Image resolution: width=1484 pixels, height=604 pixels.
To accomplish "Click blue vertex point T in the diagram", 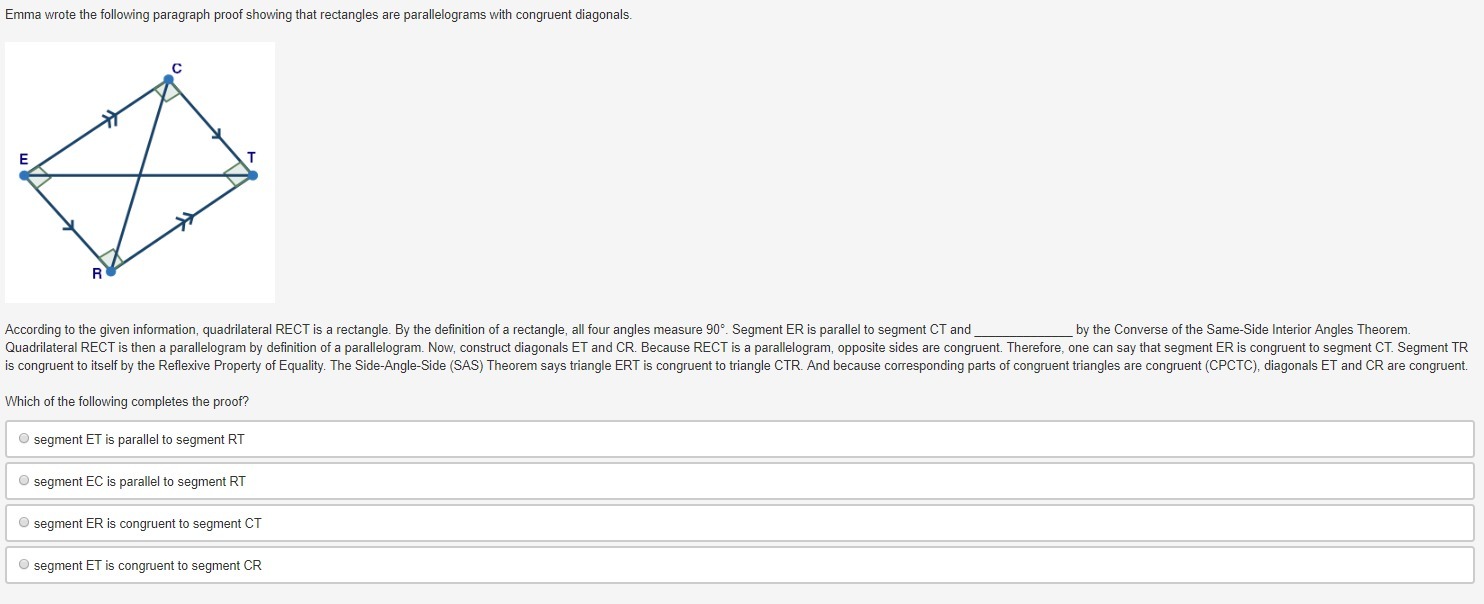I will [x=252, y=175].
